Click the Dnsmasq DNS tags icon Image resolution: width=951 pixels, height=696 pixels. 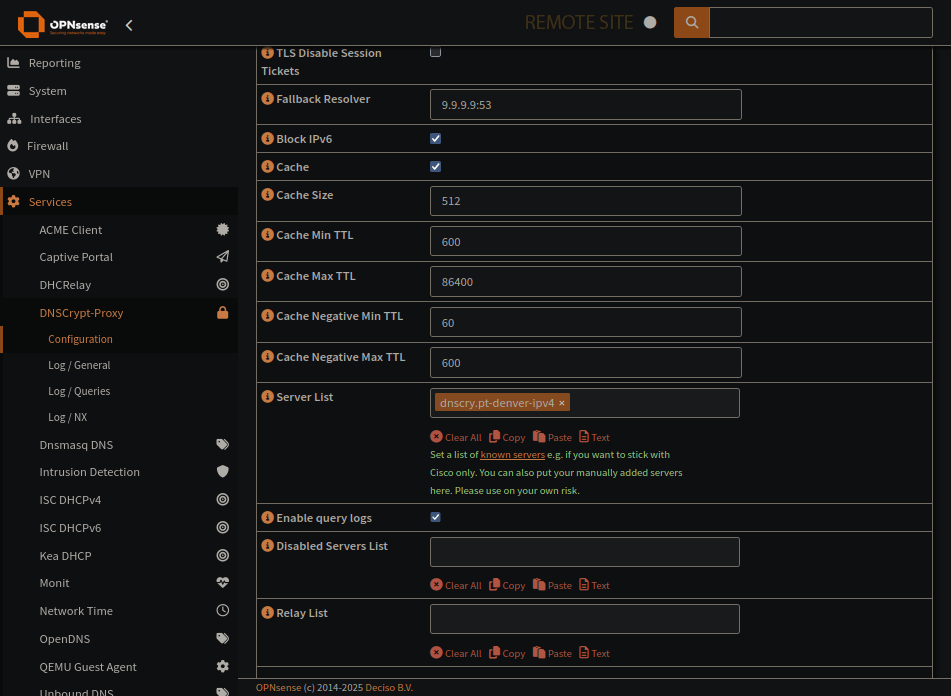223,444
